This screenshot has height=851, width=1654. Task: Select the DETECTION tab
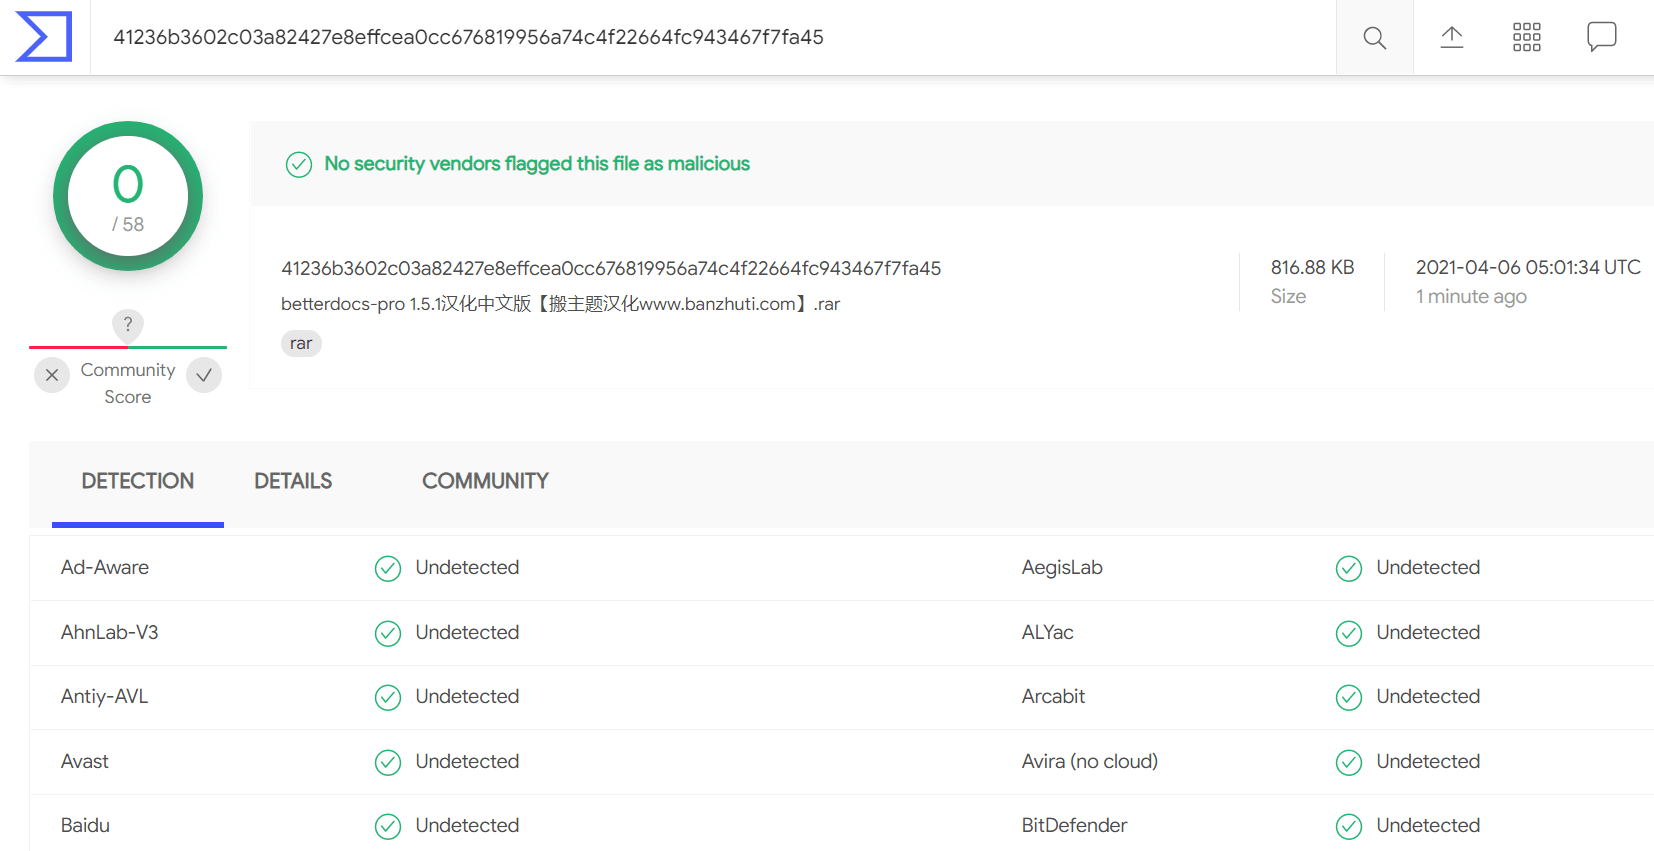pyautogui.click(x=138, y=481)
